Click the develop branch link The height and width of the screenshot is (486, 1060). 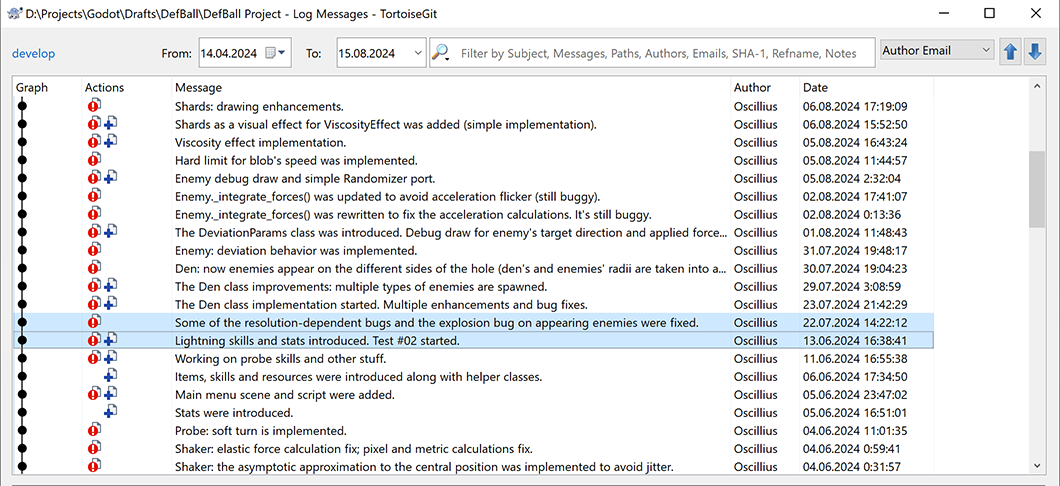click(33, 53)
